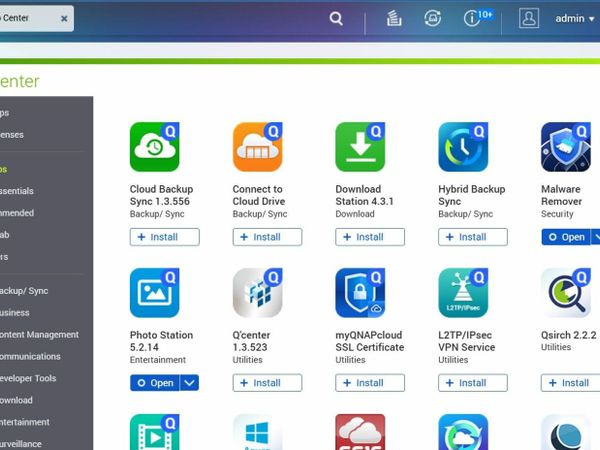600x450 pixels.
Task: Open Malware Remover
Action: tap(566, 237)
